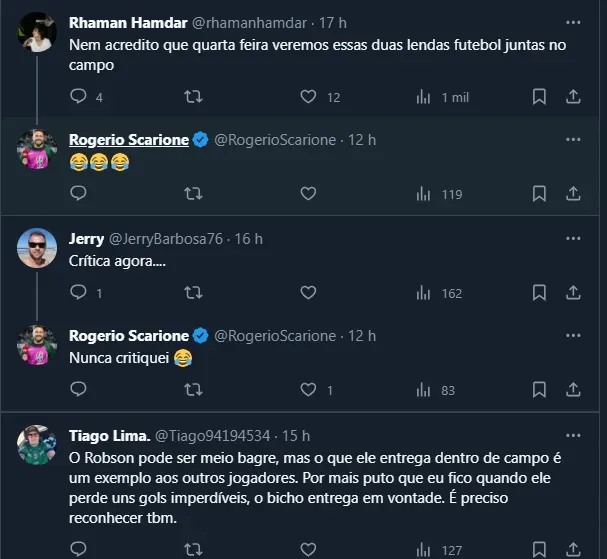Share Rhaman Hamdar's tweet
The width and height of the screenshot is (607, 559).
pyautogui.click(x=573, y=97)
